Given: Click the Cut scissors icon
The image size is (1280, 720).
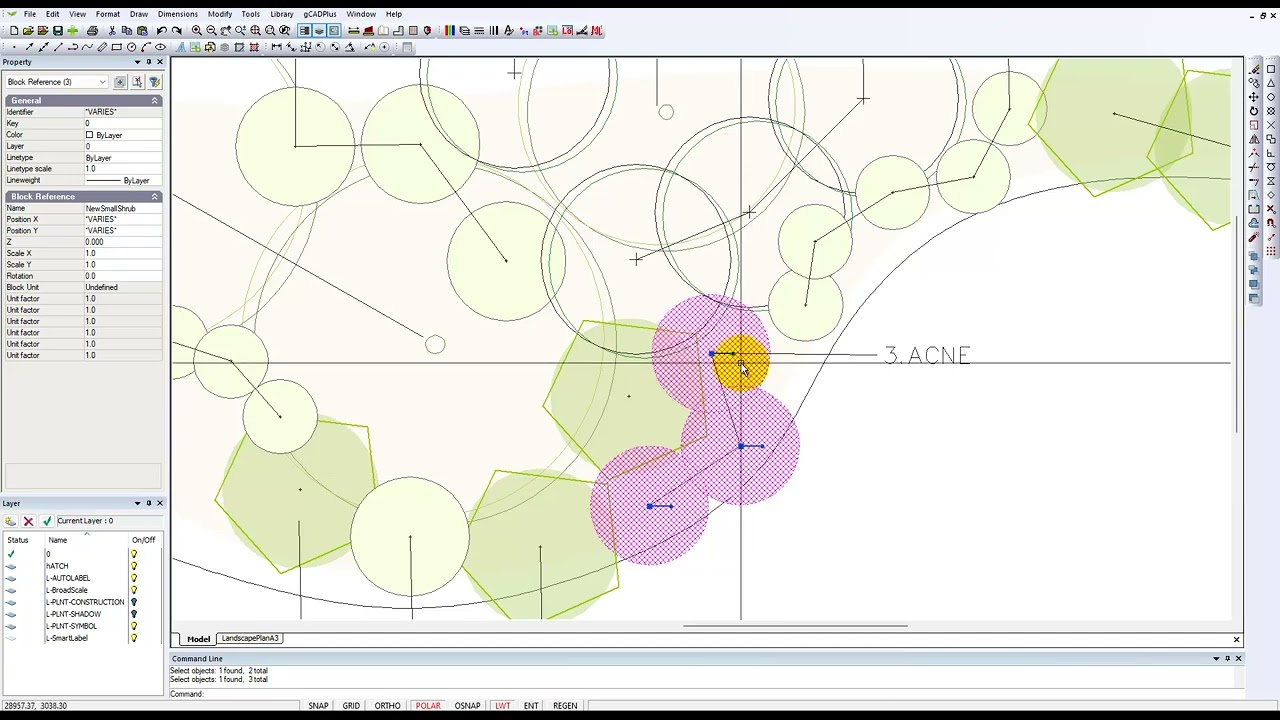Looking at the screenshot, I should (x=112, y=31).
